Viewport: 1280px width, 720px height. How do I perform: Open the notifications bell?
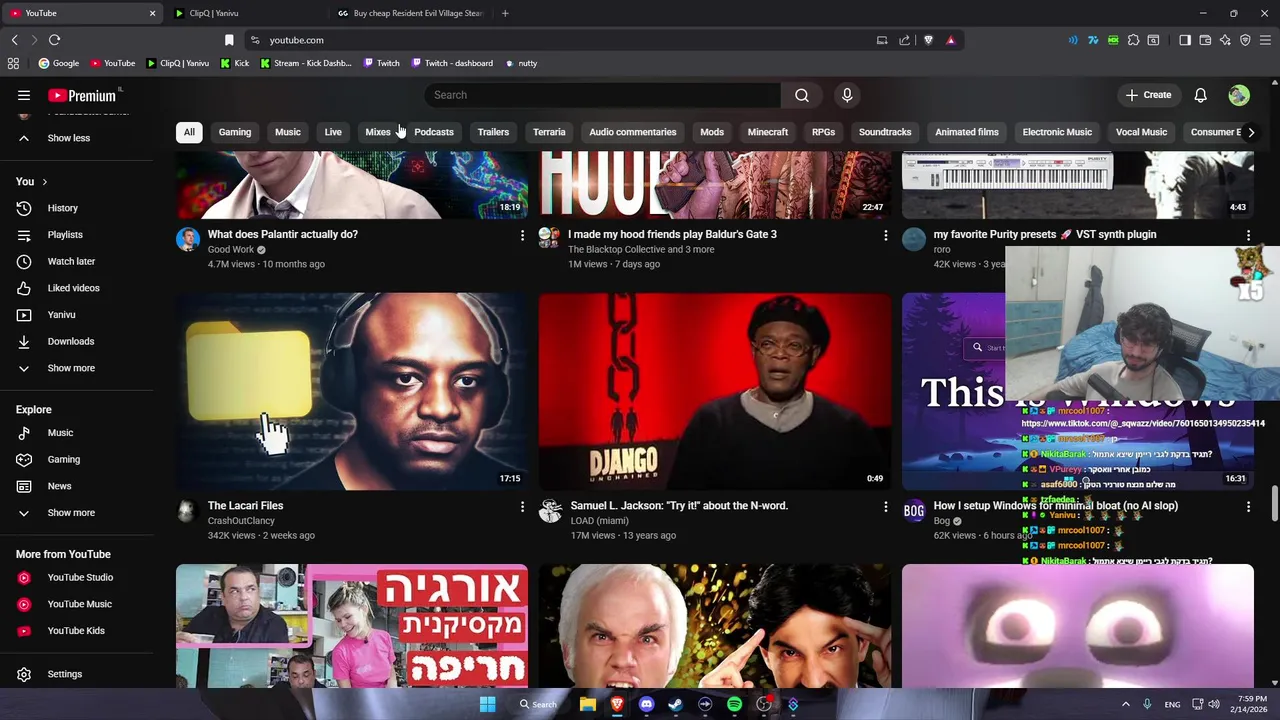(1200, 95)
